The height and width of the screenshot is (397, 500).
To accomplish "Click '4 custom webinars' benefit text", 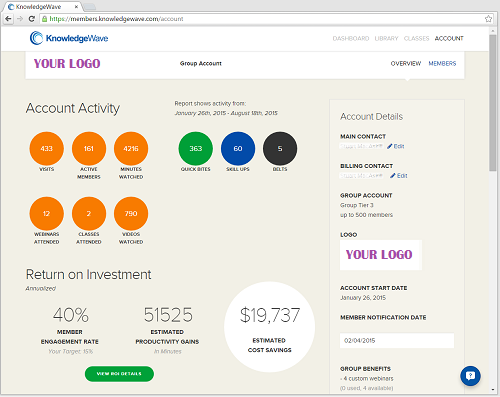I will (368, 379).
